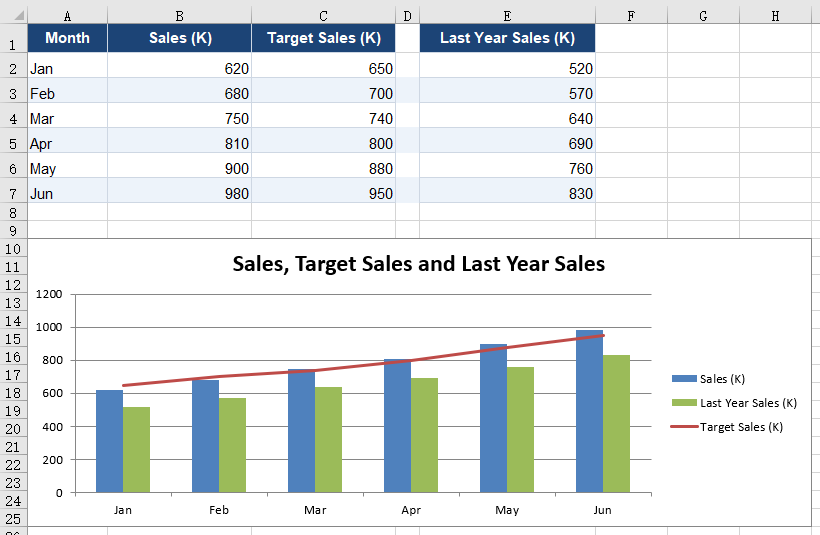Screen dimensions: 820x535
Task: Select the Apr cell in column A
Action: click(67, 141)
